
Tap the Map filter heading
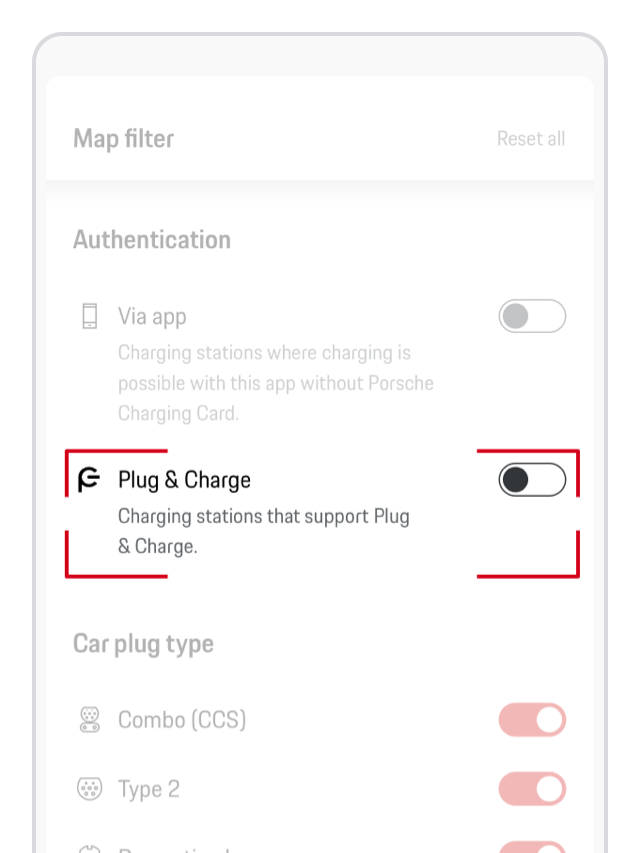123,139
